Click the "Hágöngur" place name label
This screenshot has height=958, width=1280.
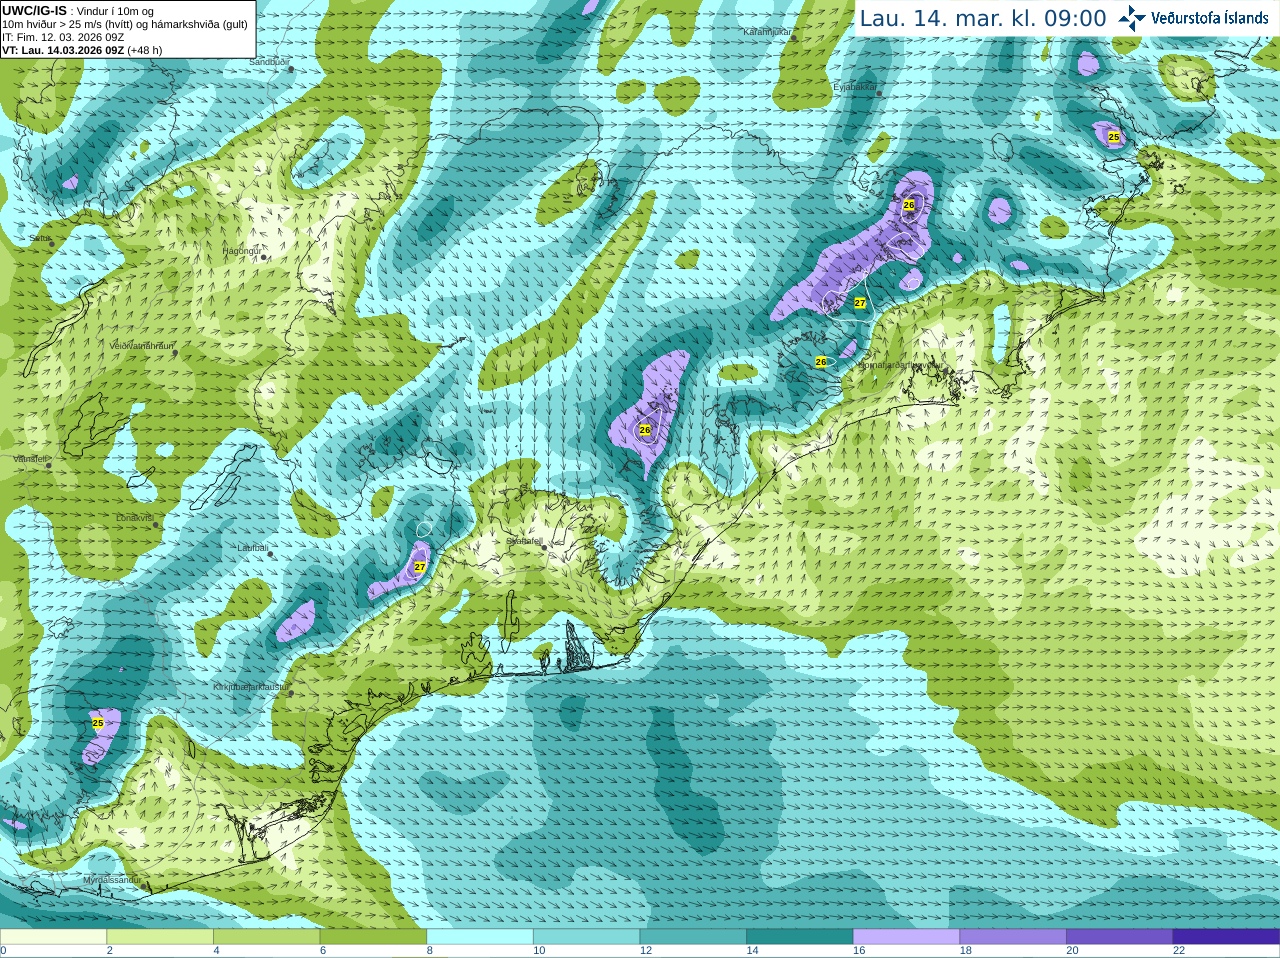[242, 251]
